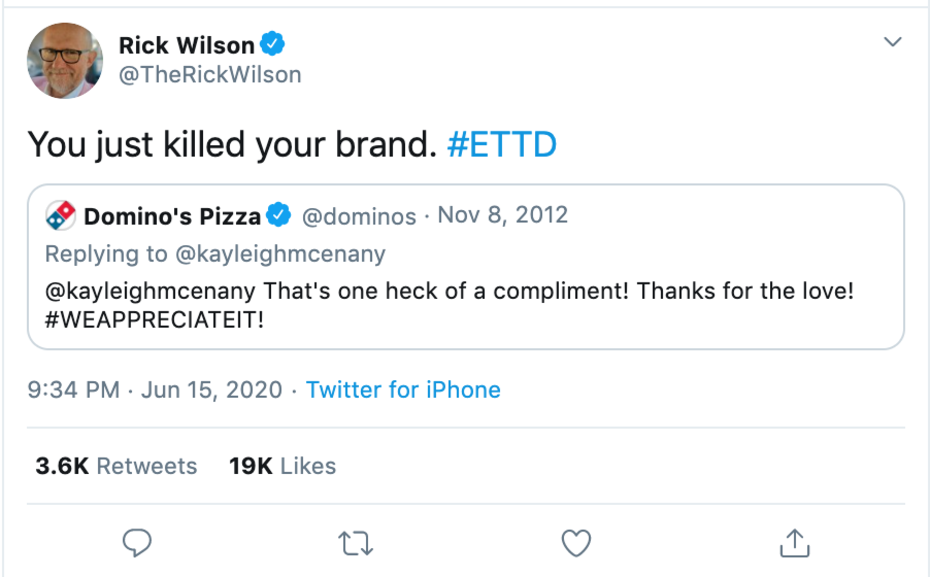View the 19K Likes list
Viewport: 930px width, 577px height.
282,466
